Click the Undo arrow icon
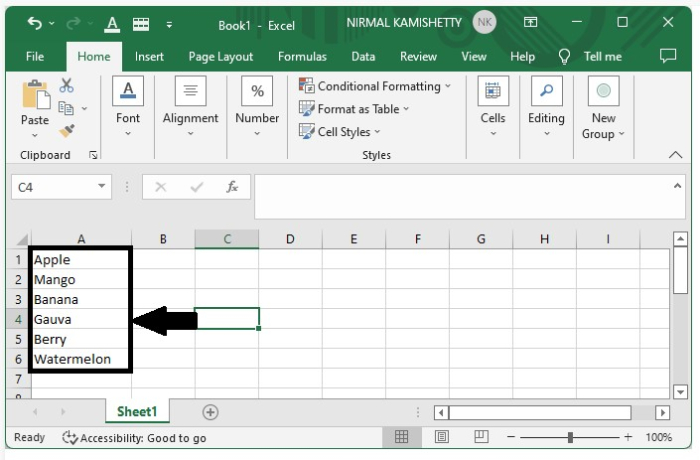Viewport: 700px width, 460px height. tap(34, 23)
